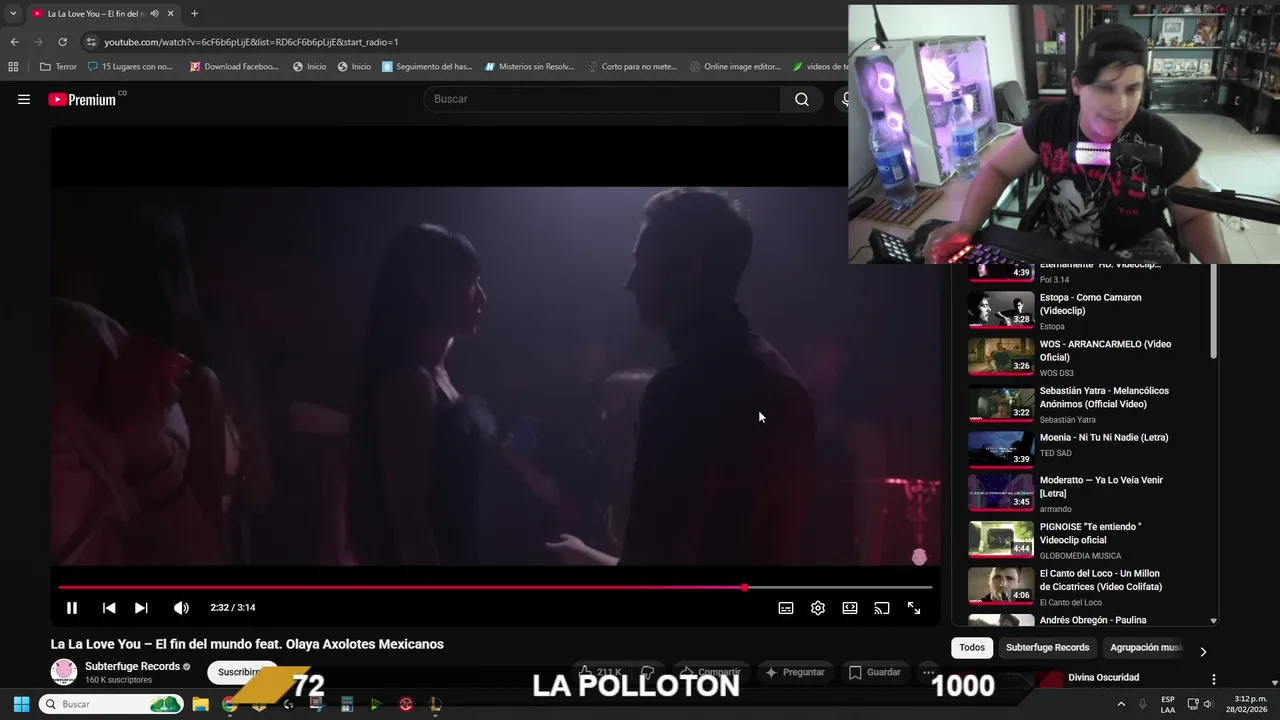Click the playlist vertical scrollbar thumb

1213,312
